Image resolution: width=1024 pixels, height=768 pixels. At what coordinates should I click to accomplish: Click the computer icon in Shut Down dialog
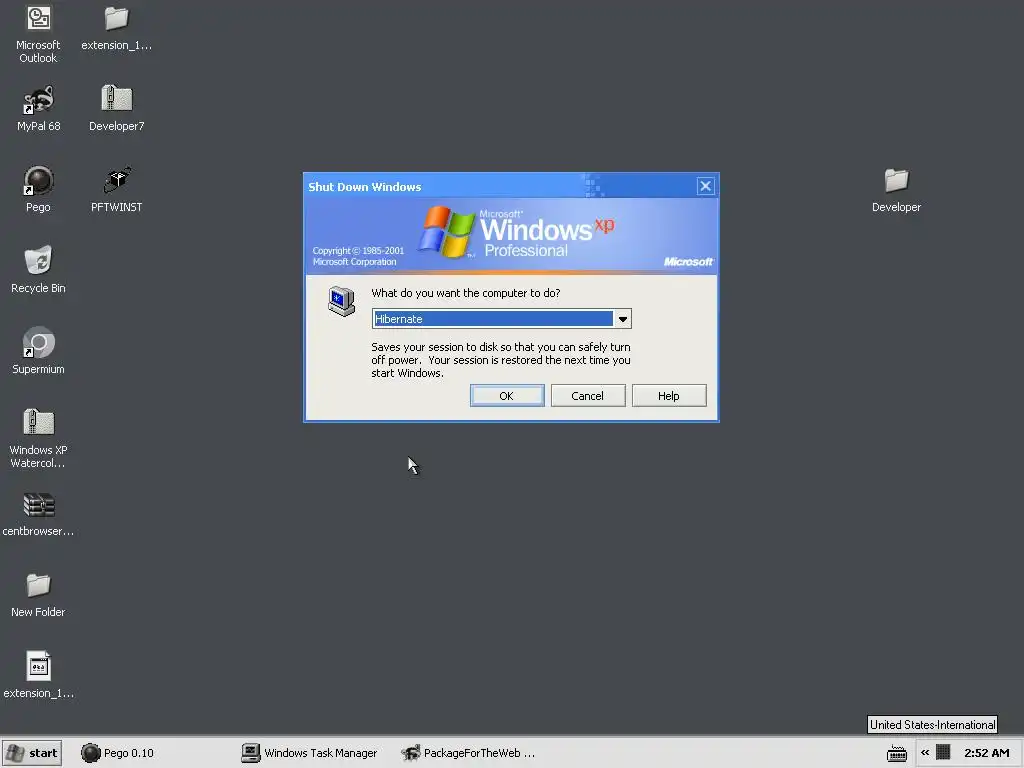[342, 301]
